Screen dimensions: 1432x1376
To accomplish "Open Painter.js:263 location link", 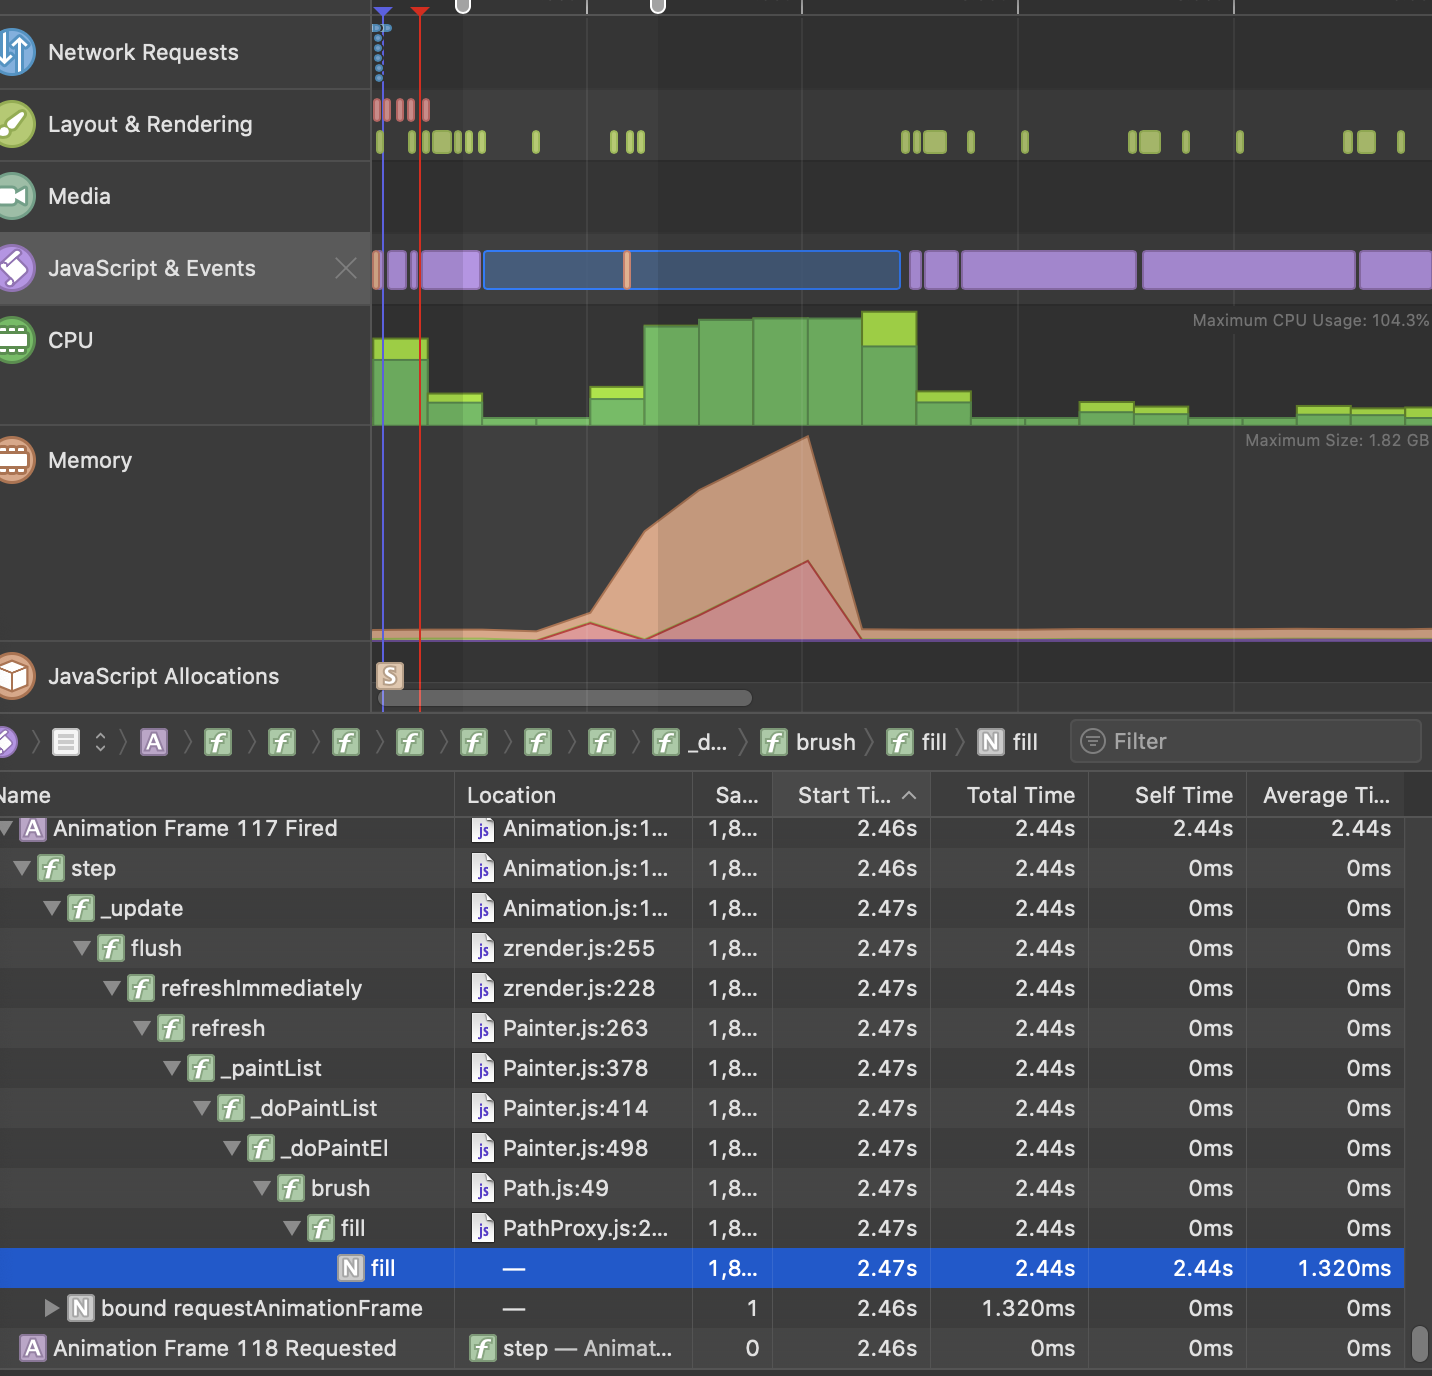I will point(575,1028).
